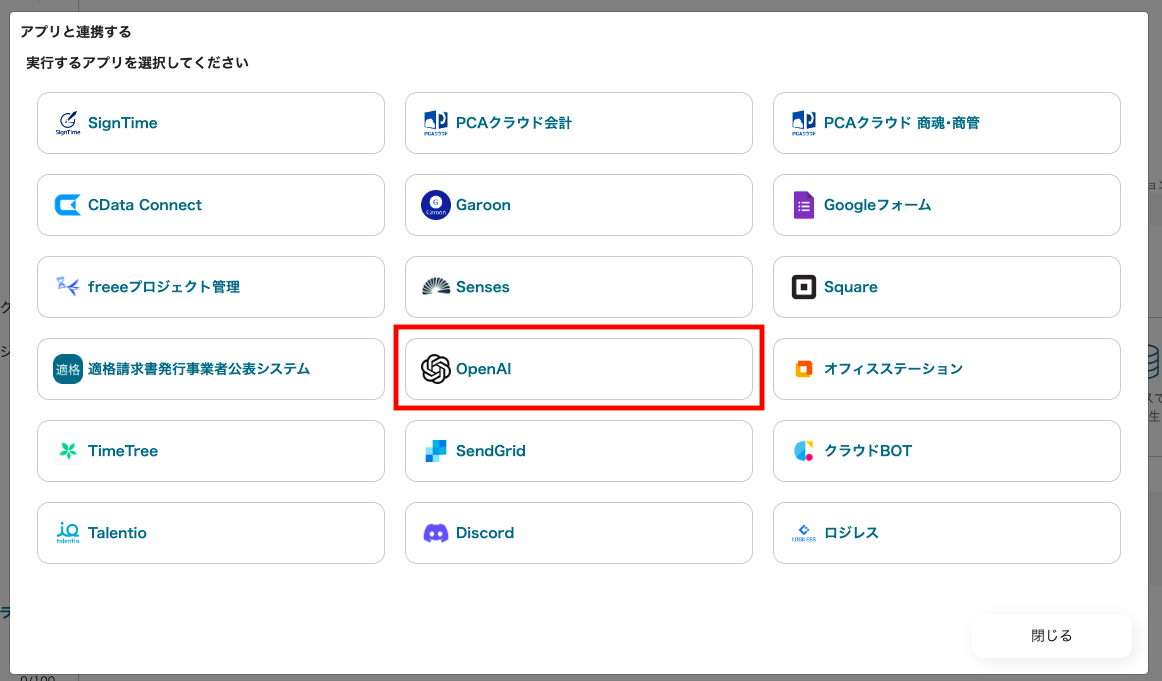Screen dimensions: 1162x681
Task: Choose the ロジレス app
Action: point(946,533)
